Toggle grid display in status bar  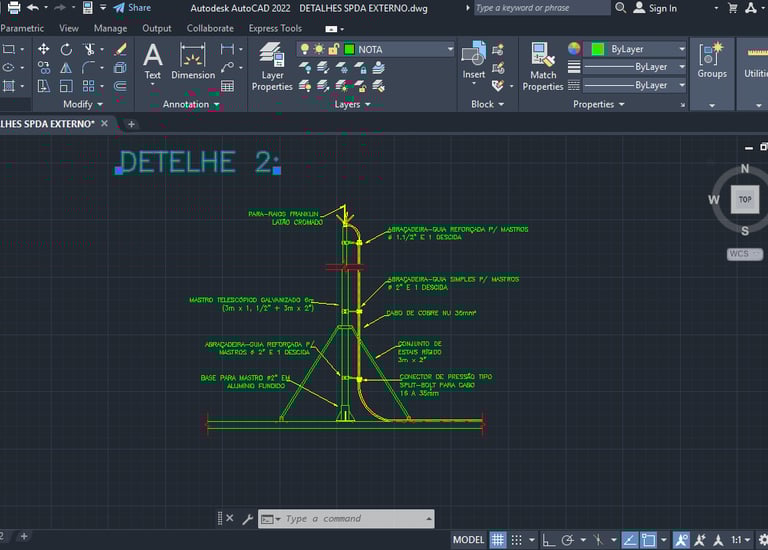click(498, 540)
